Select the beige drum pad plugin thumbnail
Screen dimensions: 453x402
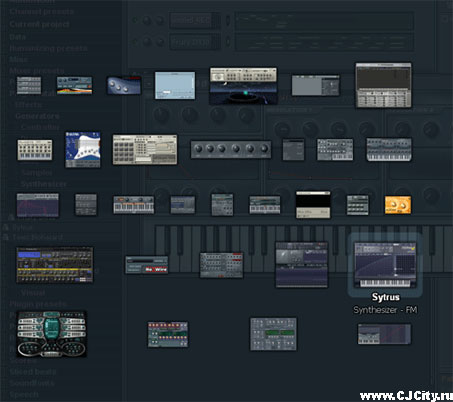pyautogui.click(x=145, y=149)
